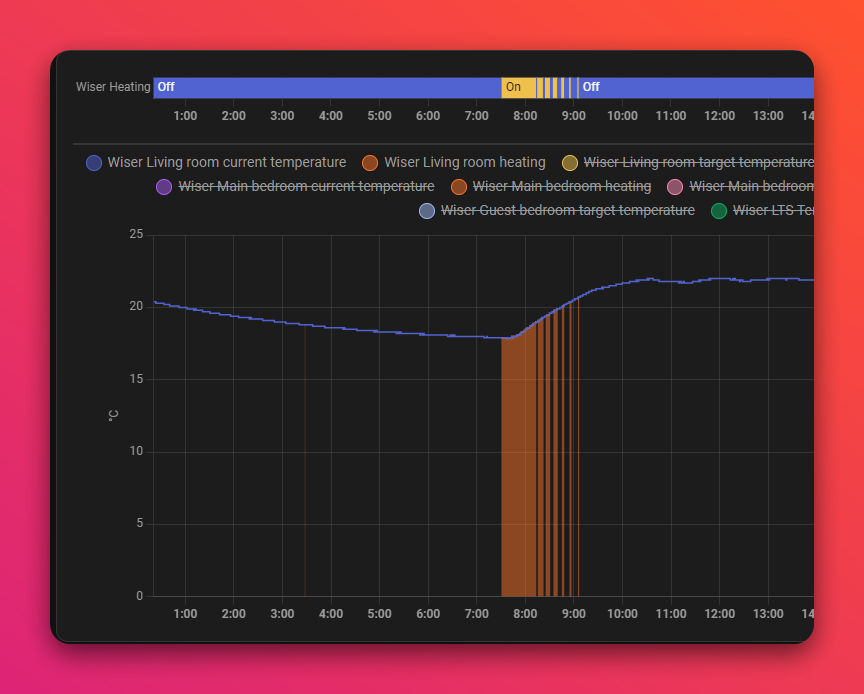The width and height of the screenshot is (864, 694).
Task: Show the Wiser Main bedroom heating series
Action: coord(561,187)
